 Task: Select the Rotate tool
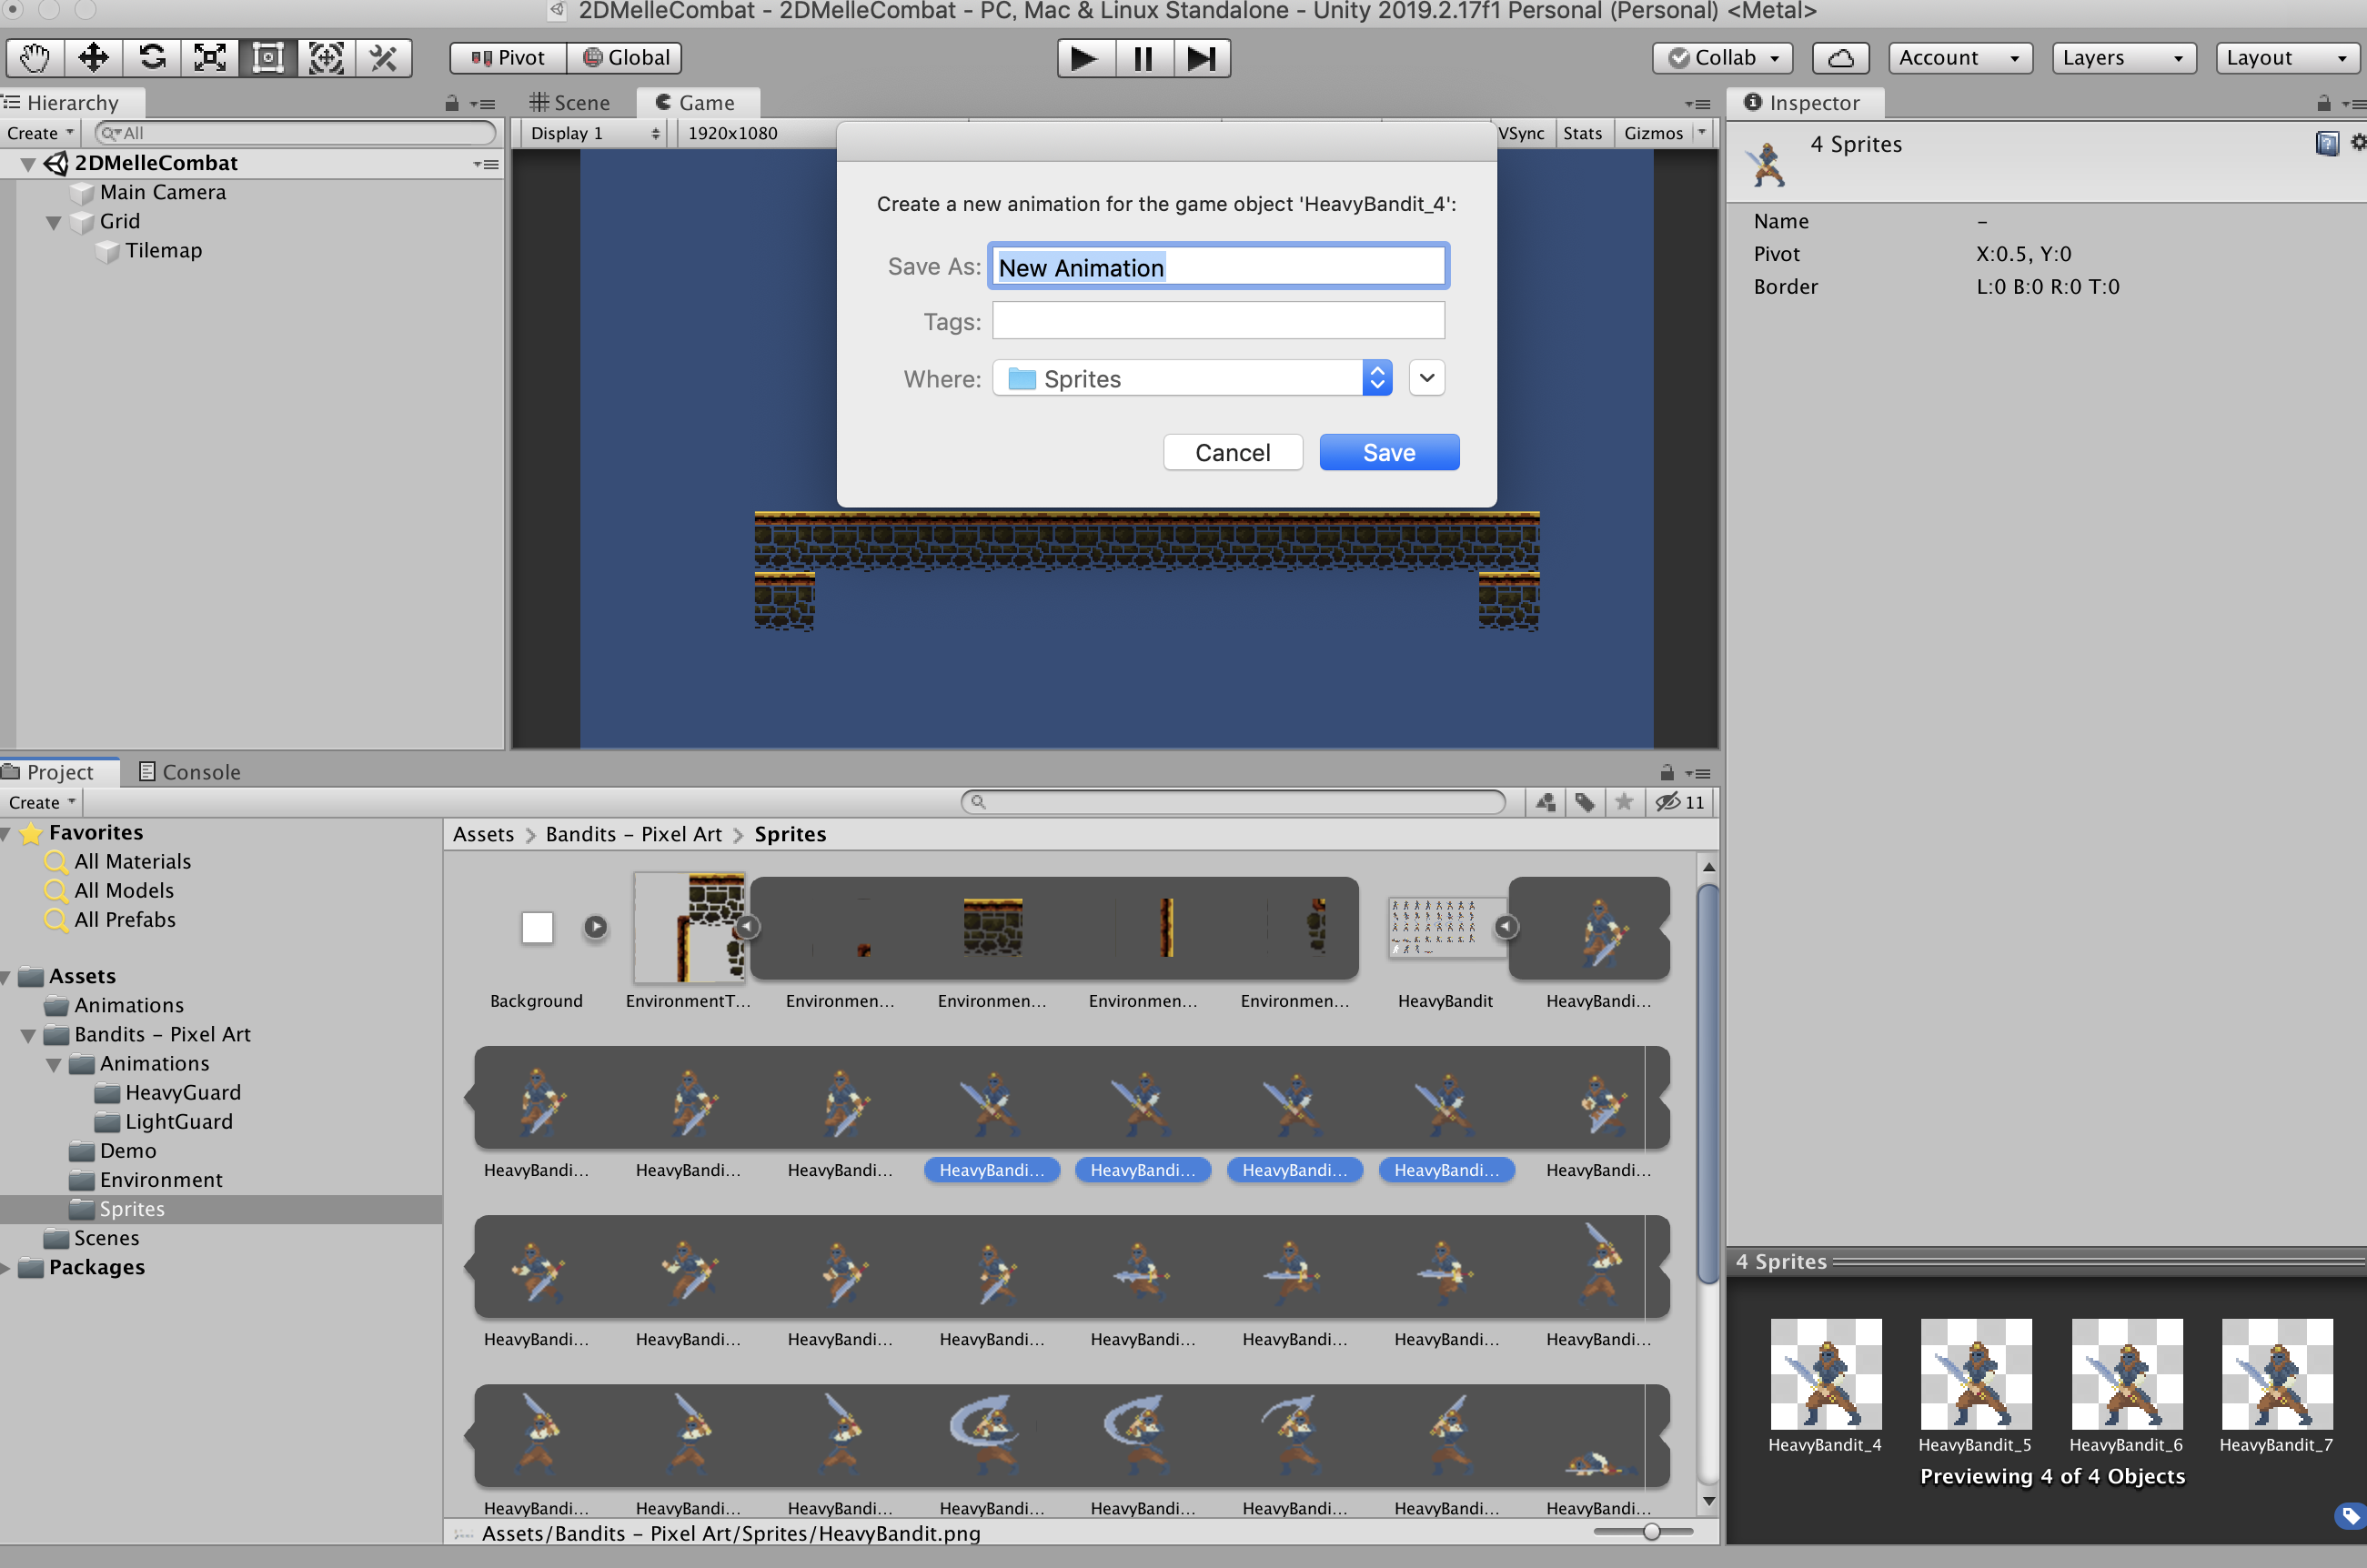(152, 58)
